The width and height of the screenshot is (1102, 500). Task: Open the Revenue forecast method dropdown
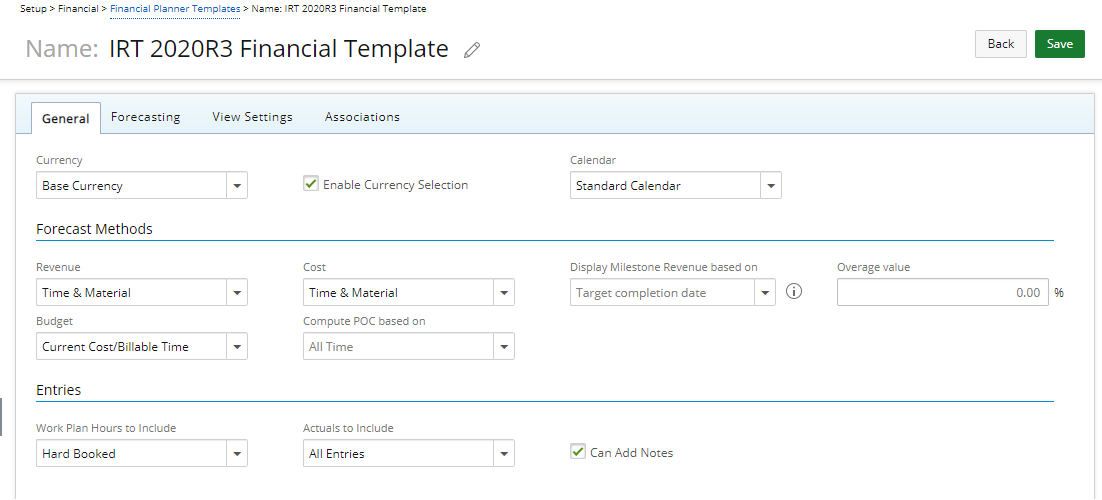click(x=141, y=293)
